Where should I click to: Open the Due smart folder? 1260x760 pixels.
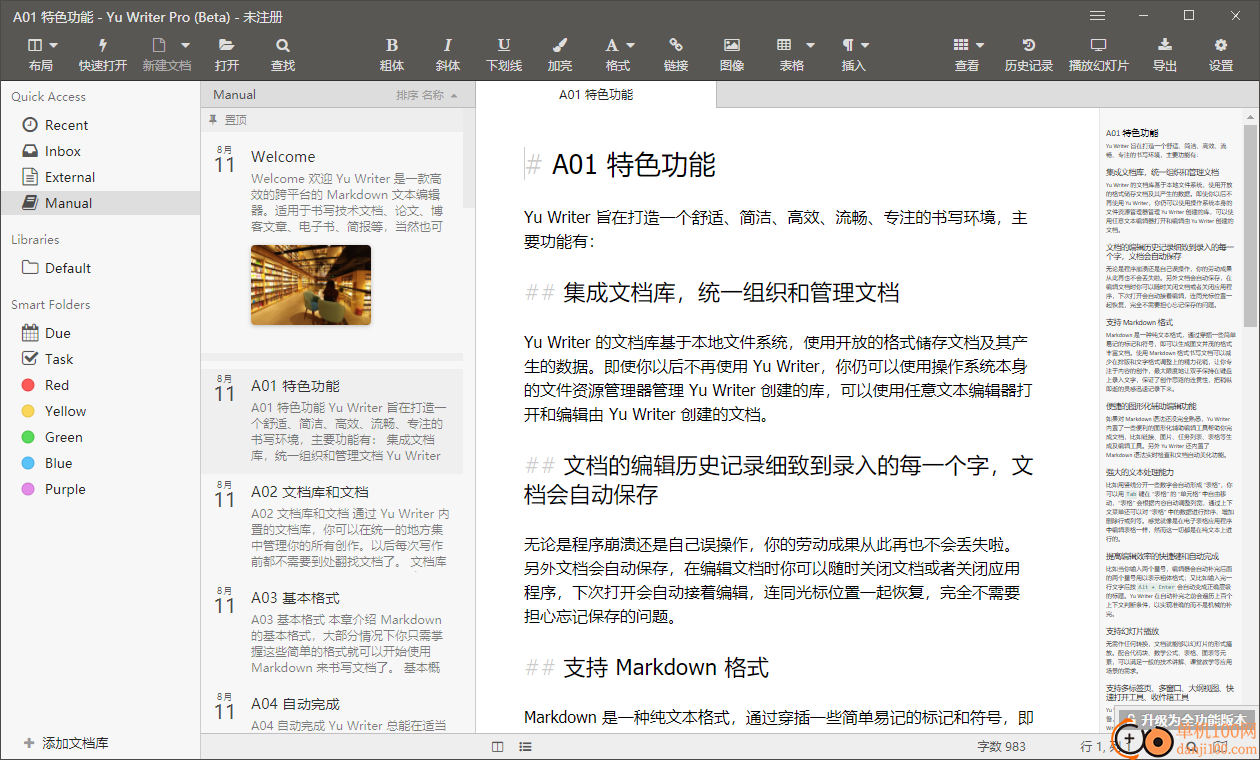click(x=100, y=333)
